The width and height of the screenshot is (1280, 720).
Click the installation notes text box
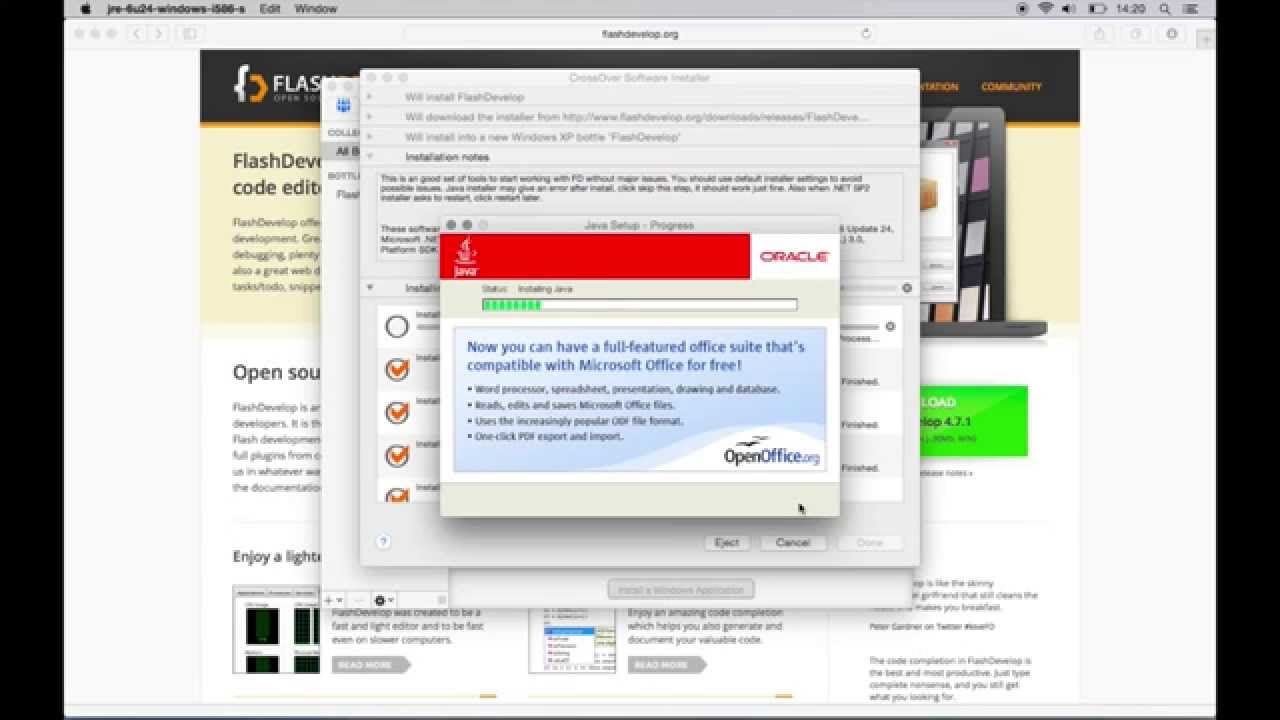pos(640,218)
